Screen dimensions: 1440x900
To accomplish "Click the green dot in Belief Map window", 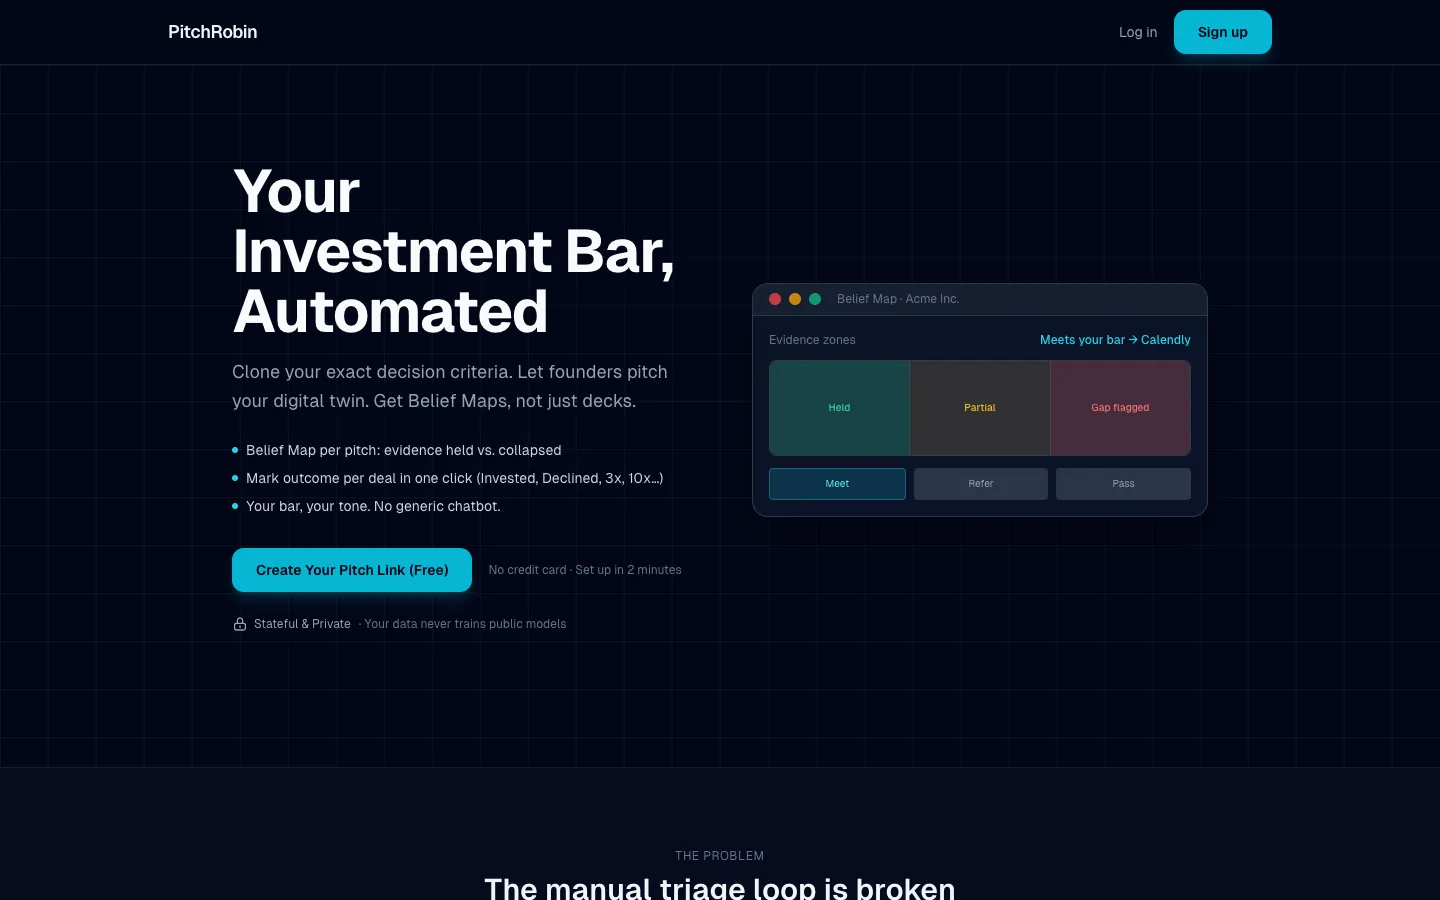I will pos(815,299).
